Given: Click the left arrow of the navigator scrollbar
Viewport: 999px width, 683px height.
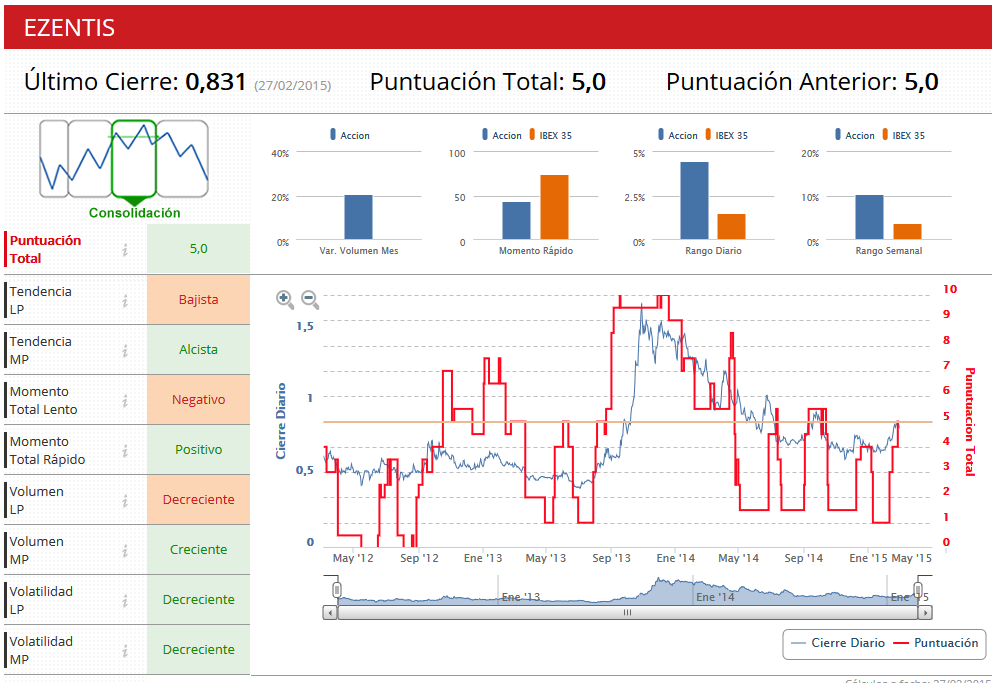Looking at the screenshot, I should pyautogui.click(x=329, y=613).
